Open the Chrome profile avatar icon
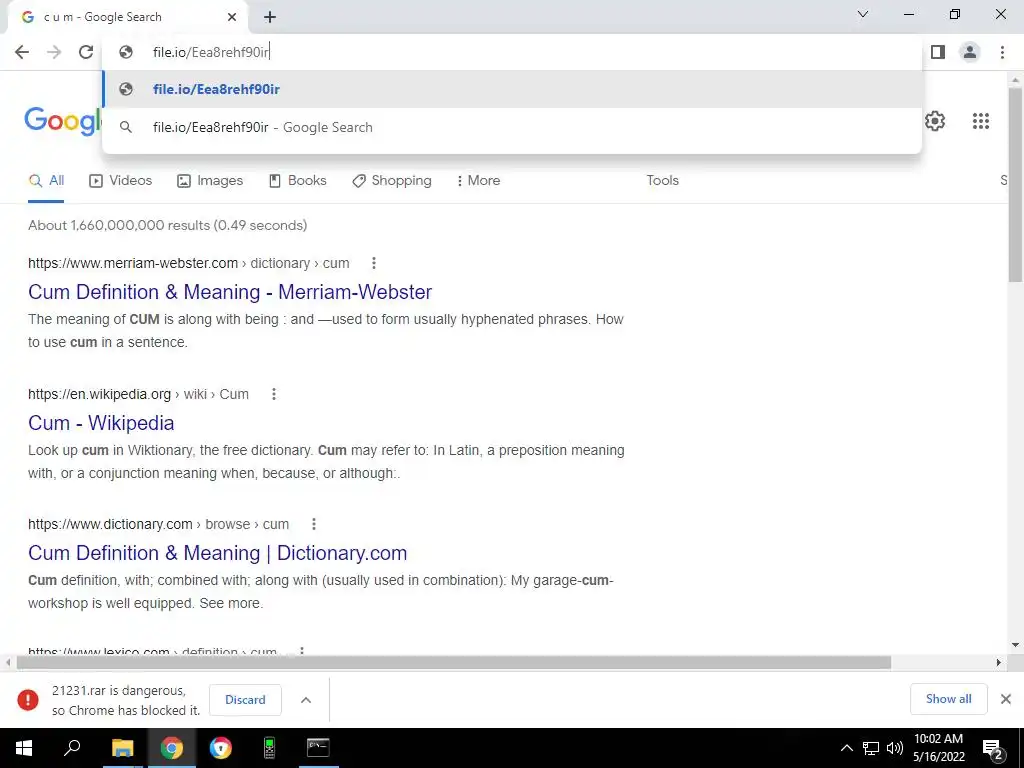 970,52
